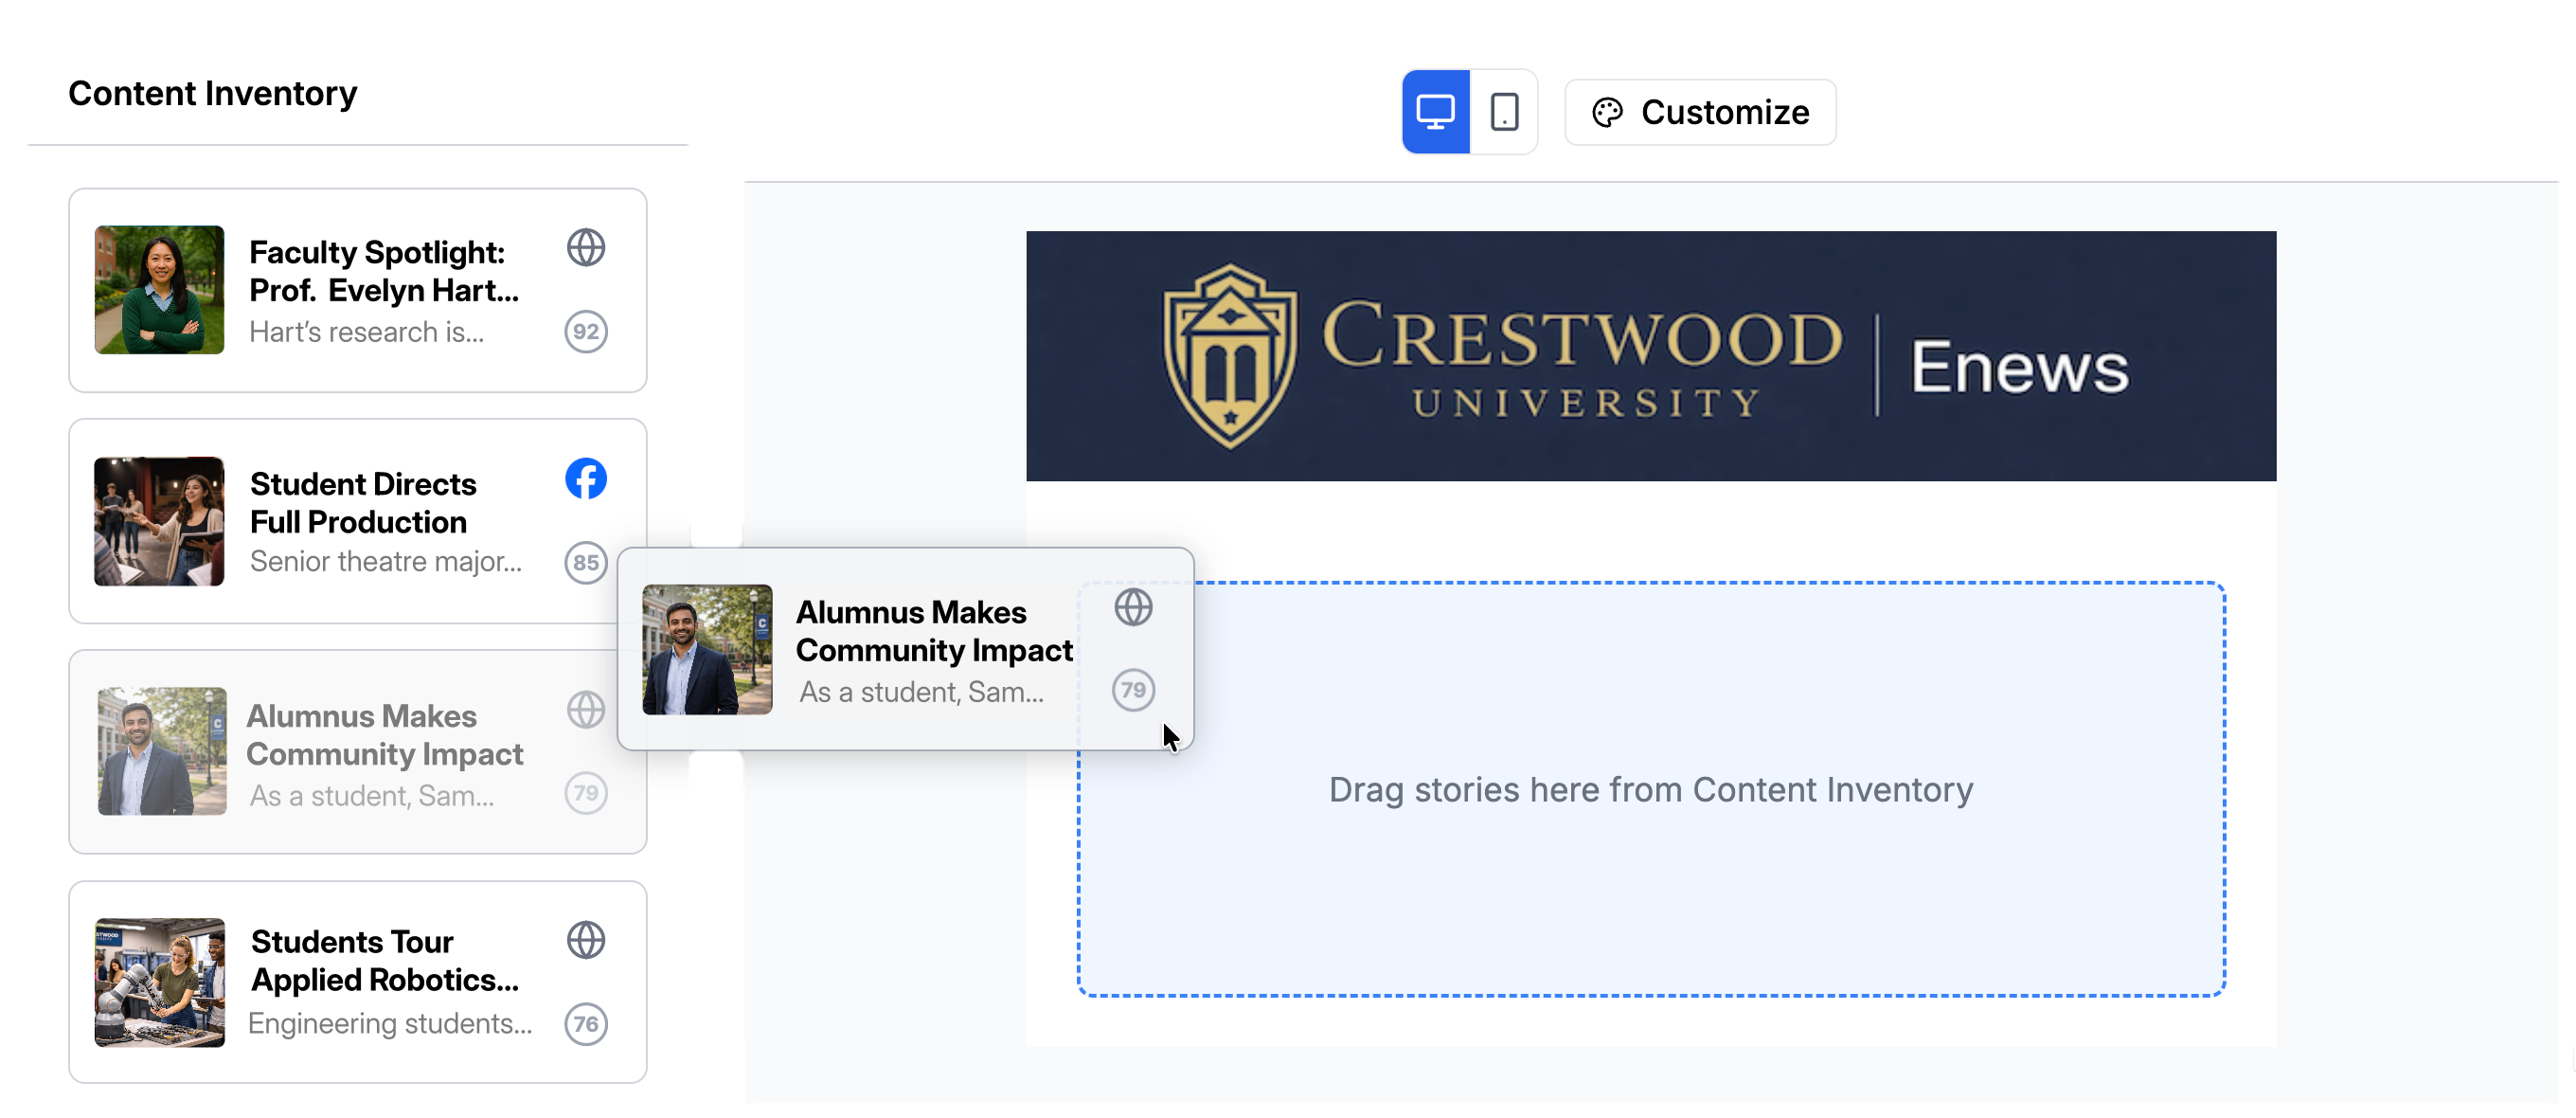
Task: Select 'Student Directs Full Production' title
Action: click(363, 503)
